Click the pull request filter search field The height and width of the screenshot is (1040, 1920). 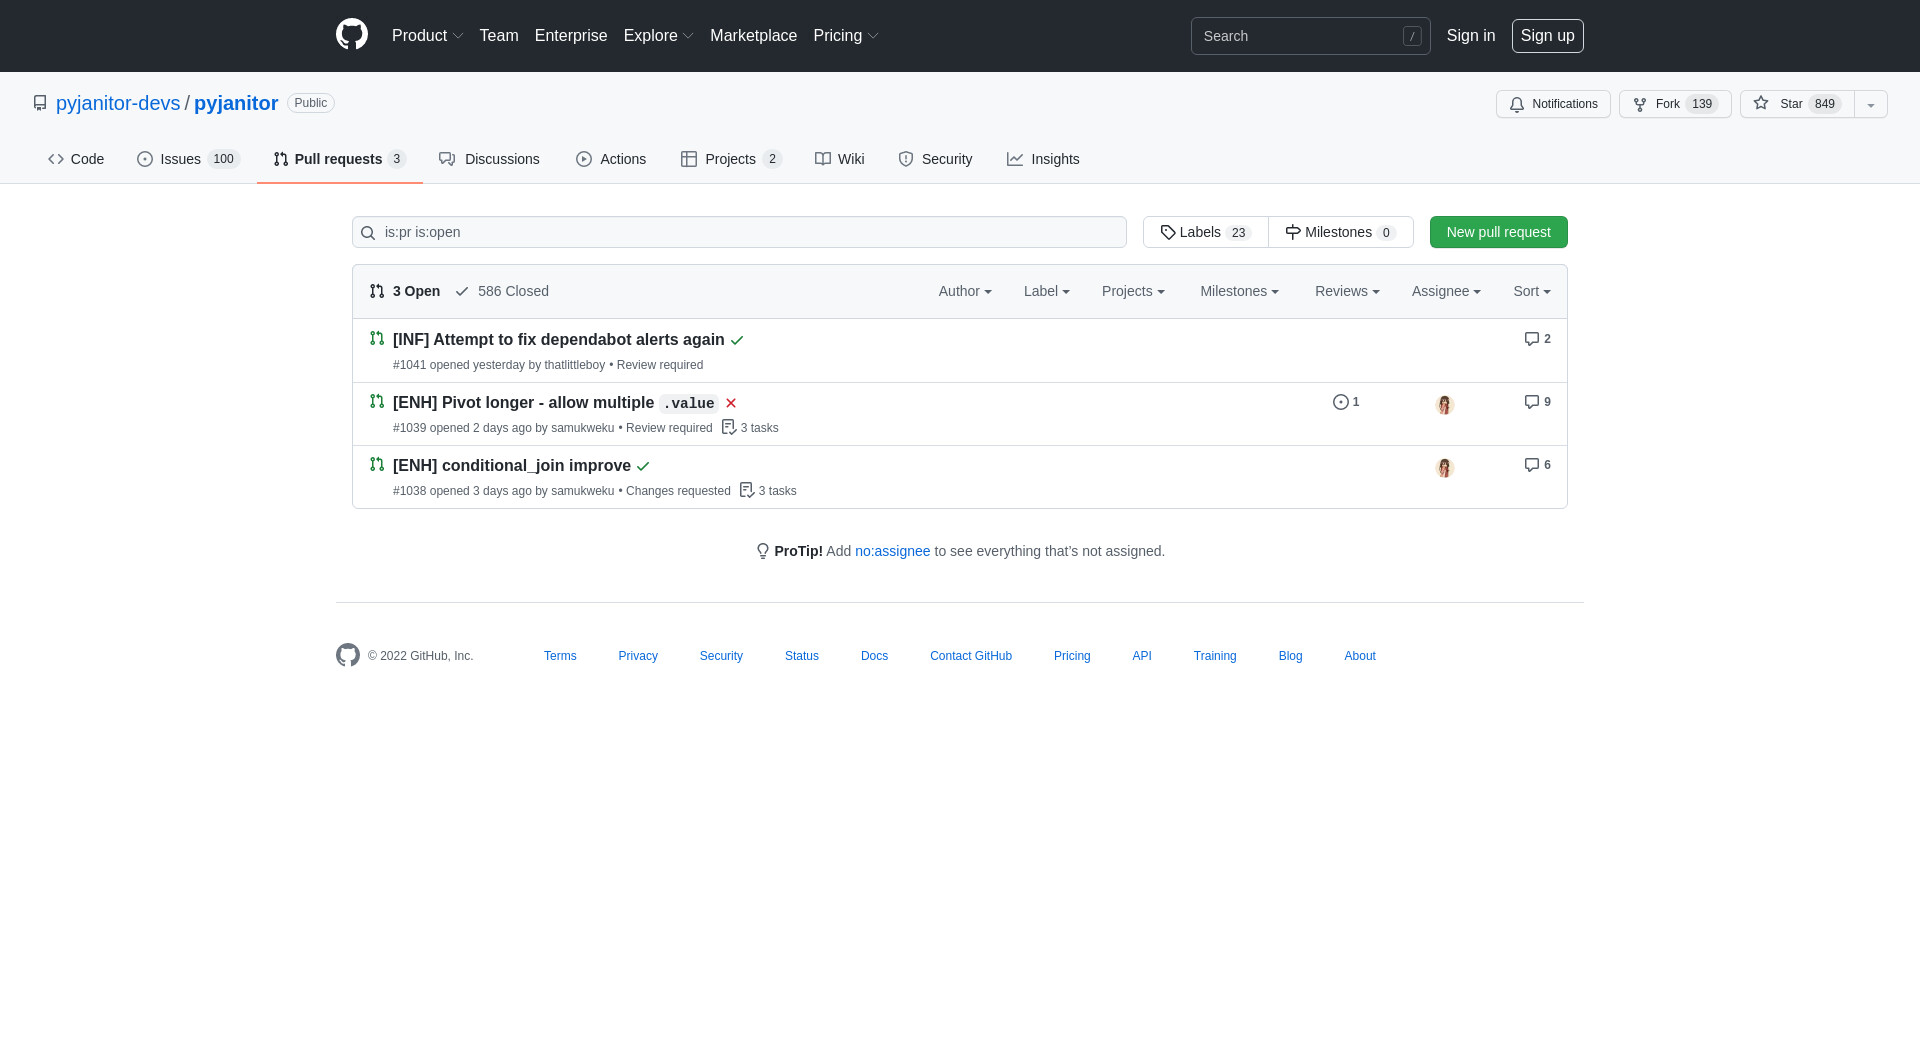[740, 232]
